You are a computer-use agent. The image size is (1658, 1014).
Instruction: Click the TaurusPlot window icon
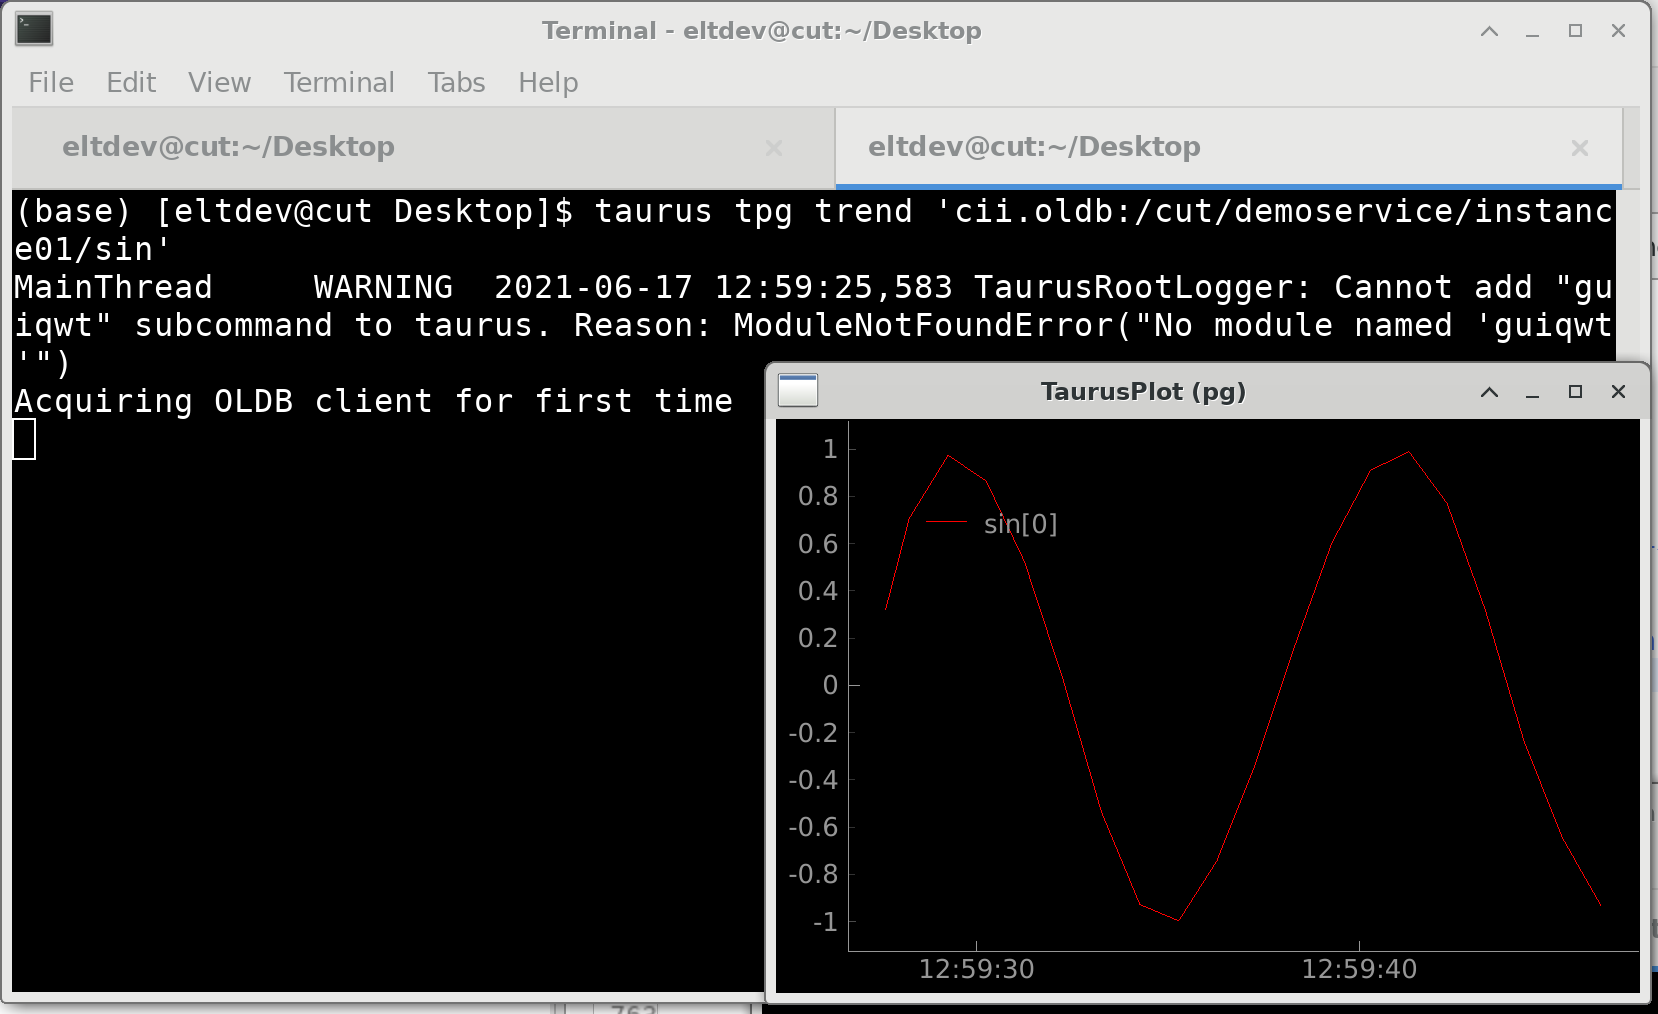tap(798, 391)
